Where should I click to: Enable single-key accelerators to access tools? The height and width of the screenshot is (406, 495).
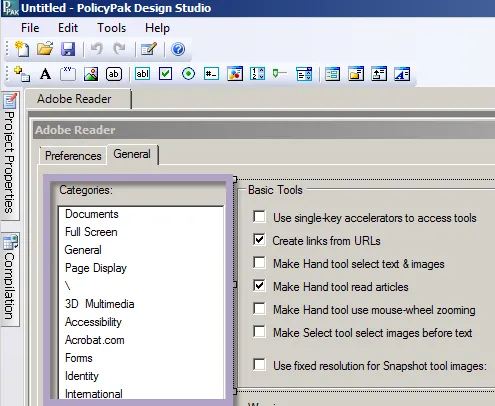[x=259, y=217]
